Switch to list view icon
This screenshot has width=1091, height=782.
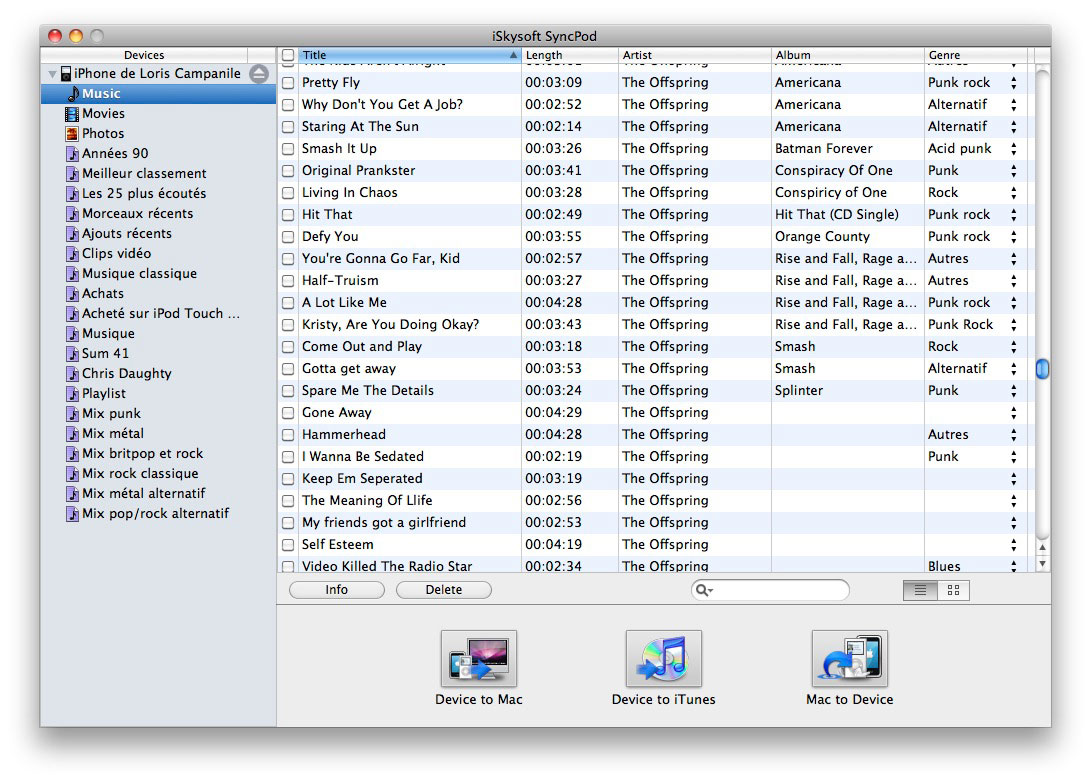pyautogui.click(x=920, y=590)
